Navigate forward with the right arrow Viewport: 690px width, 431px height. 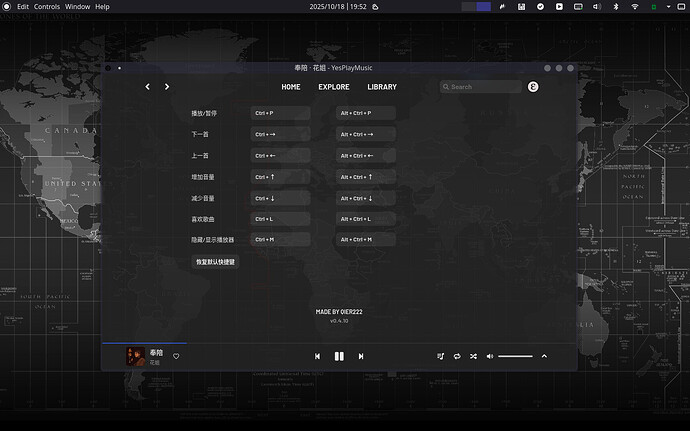pyautogui.click(x=167, y=87)
